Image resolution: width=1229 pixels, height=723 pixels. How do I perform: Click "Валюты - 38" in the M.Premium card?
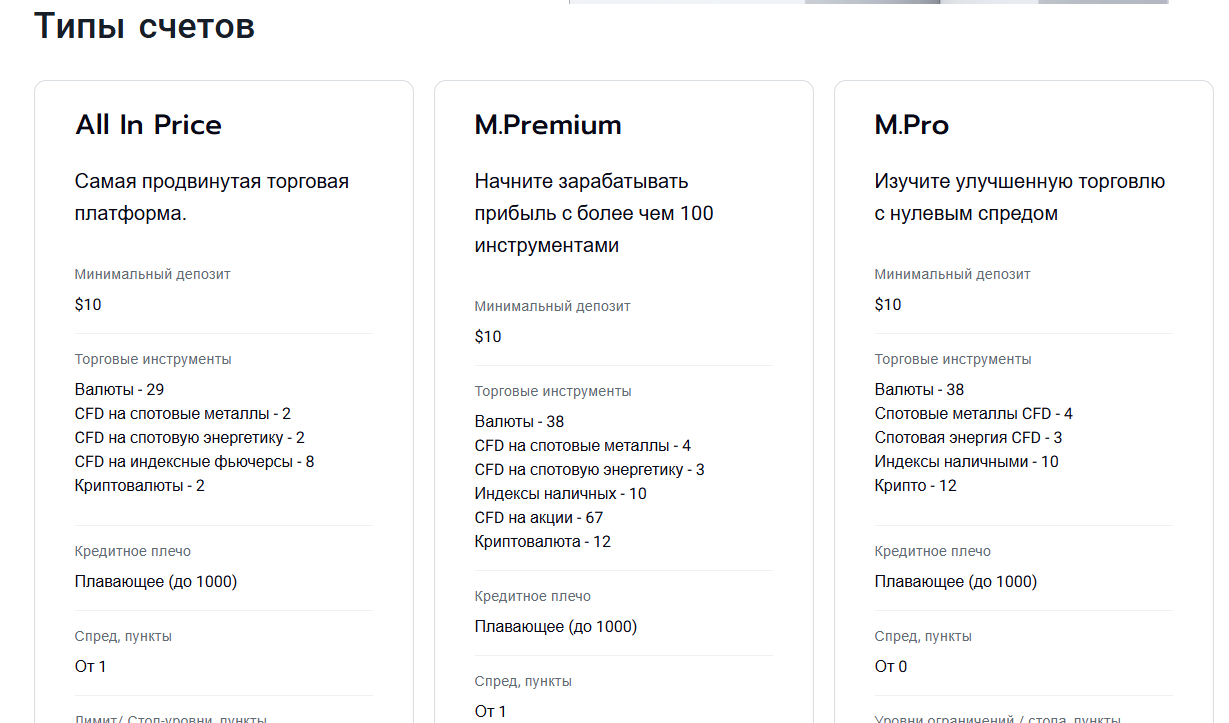520,421
